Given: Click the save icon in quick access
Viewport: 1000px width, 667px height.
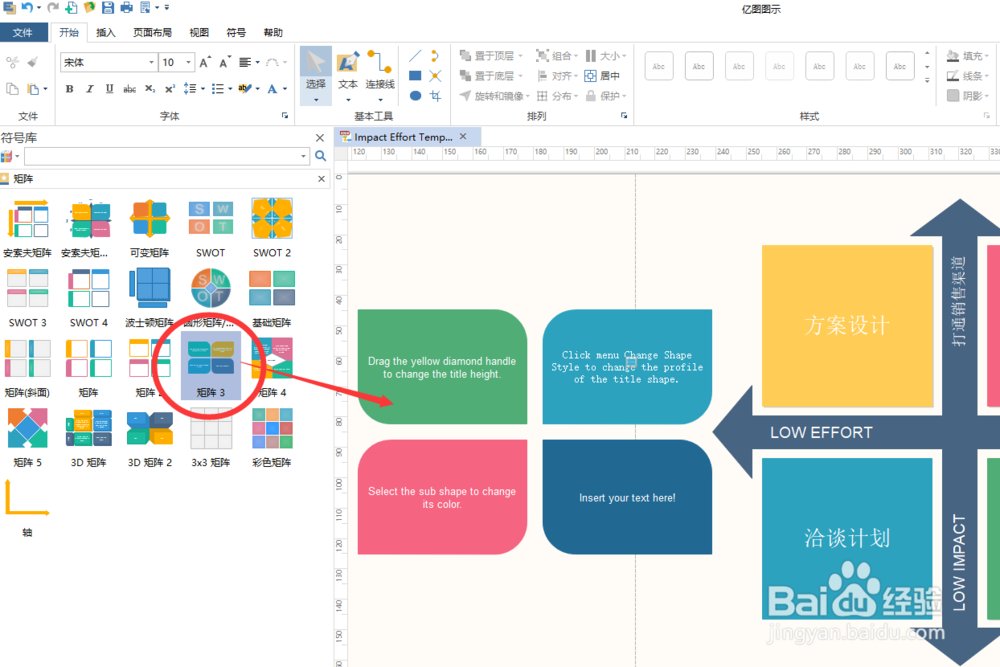Looking at the screenshot, I should click(108, 8).
